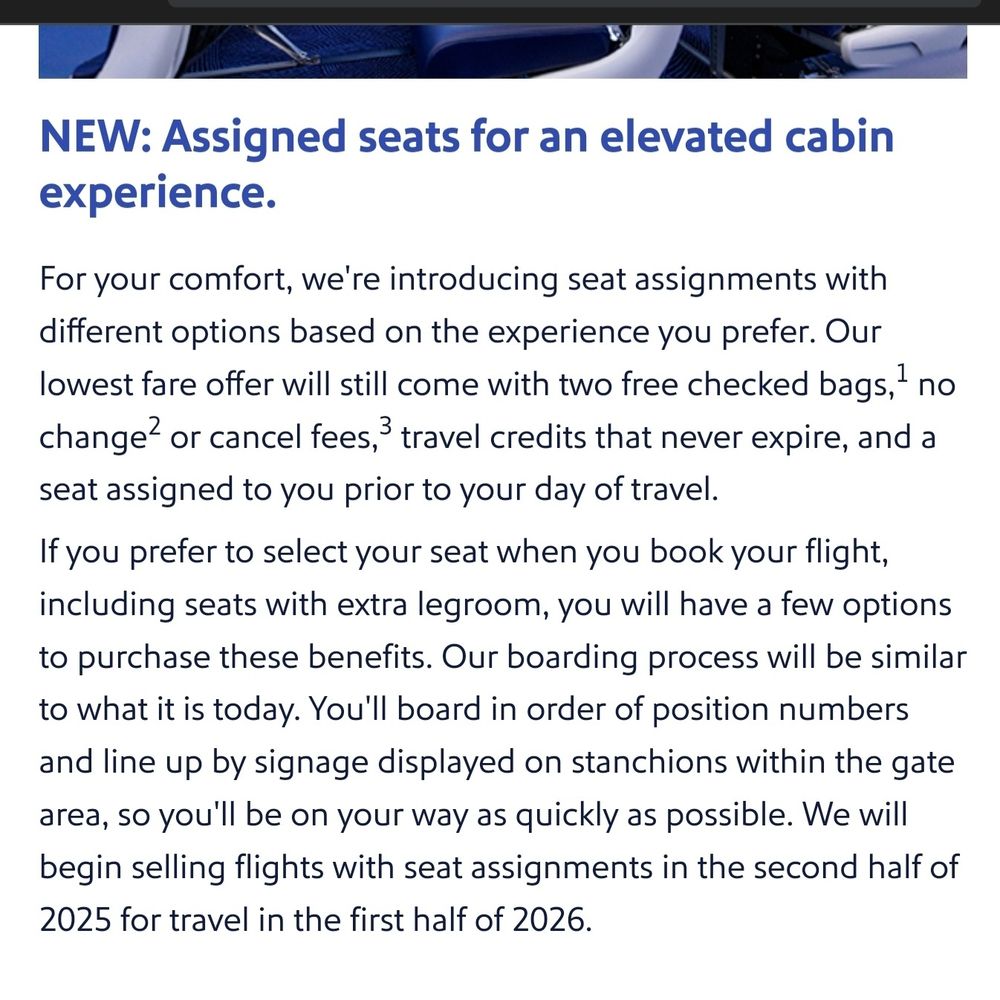Click the word 'experience.' in the heading

[158, 193]
